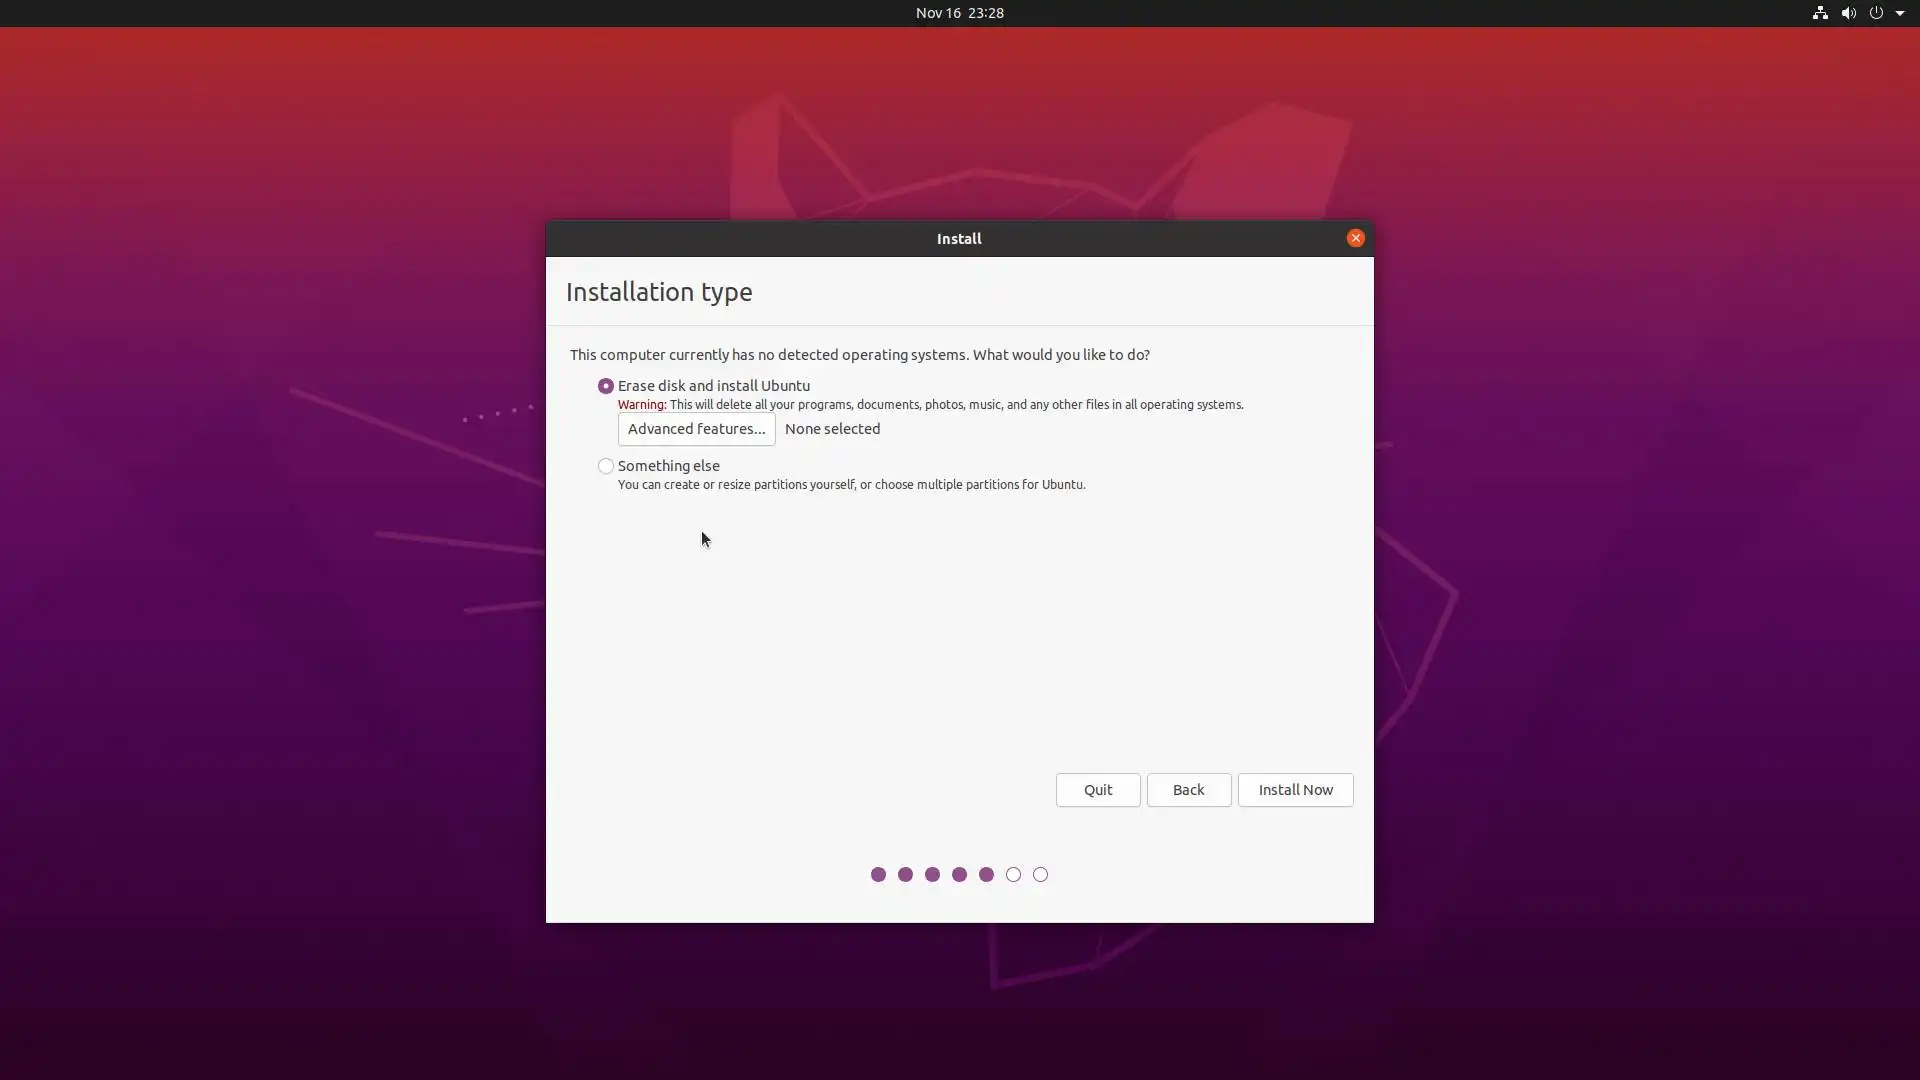Screen dimensions: 1920x1080
Task: Click the sixth empty progress dot
Action: click(x=1013, y=875)
